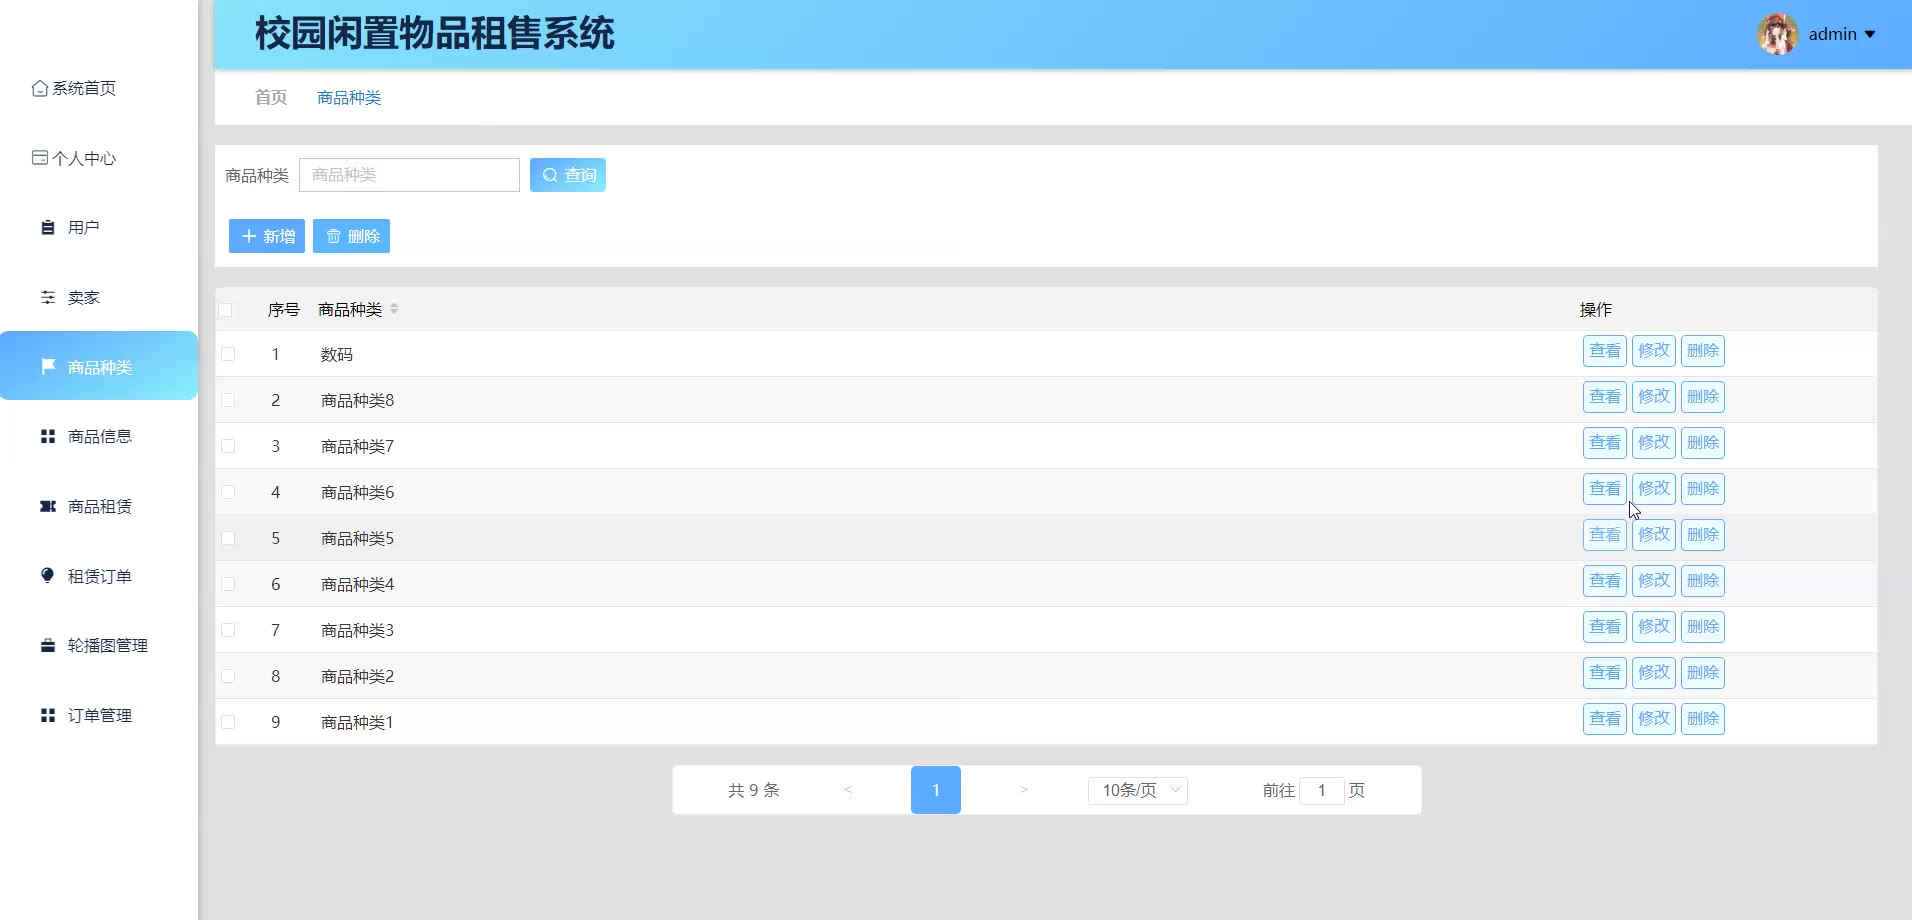Screen dimensions: 1912x920
Task: Click the 序号 column header
Action: click(x=284, y=310)
